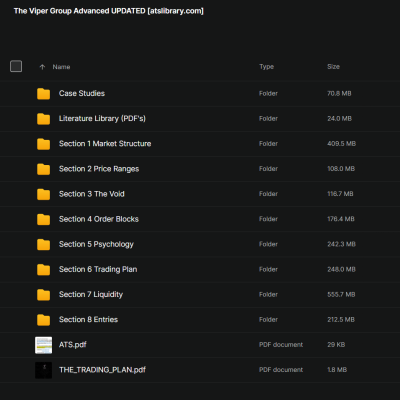Click the 'Section 8 Entries' name
Image resolution: width=400 pixels, height=400 pixels.
(x=88, y=320)
